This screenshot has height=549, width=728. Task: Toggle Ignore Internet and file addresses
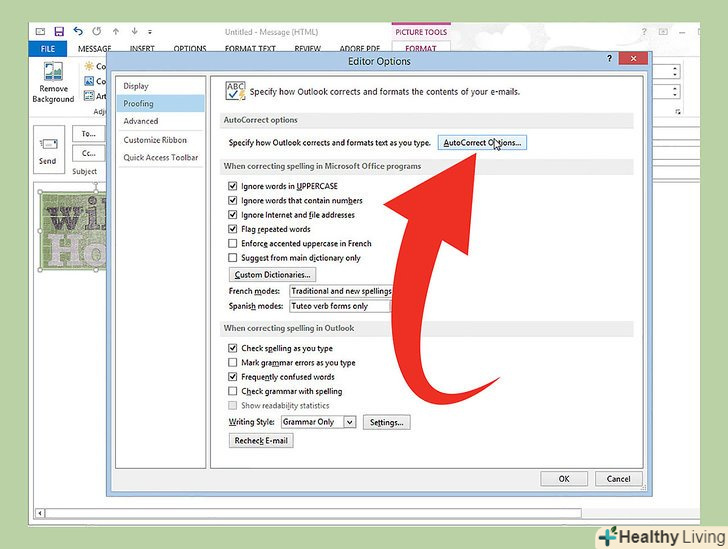(233, 215)
